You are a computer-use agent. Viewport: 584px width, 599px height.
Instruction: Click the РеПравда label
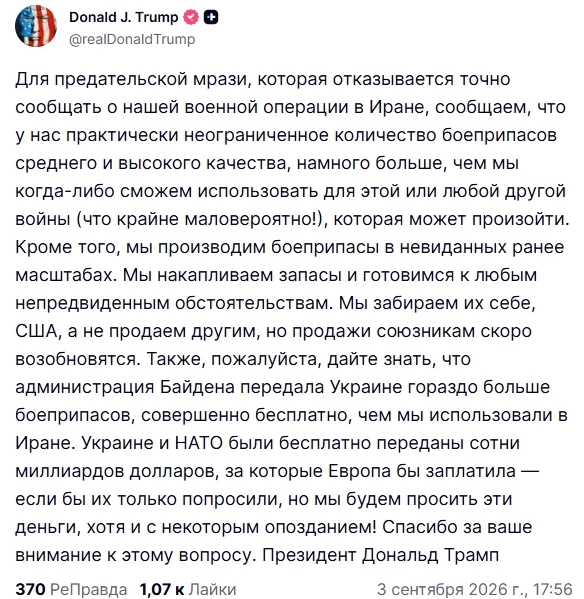pyautogui.click(x=89, y=589)
